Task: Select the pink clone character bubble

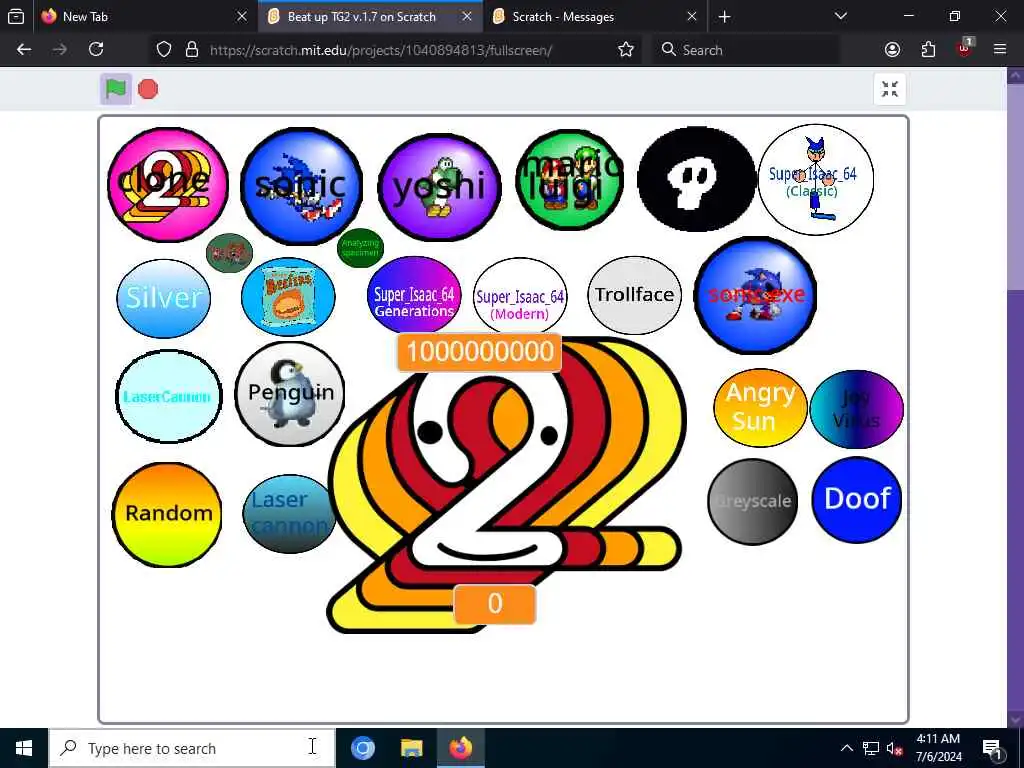Action: [168, 185]
